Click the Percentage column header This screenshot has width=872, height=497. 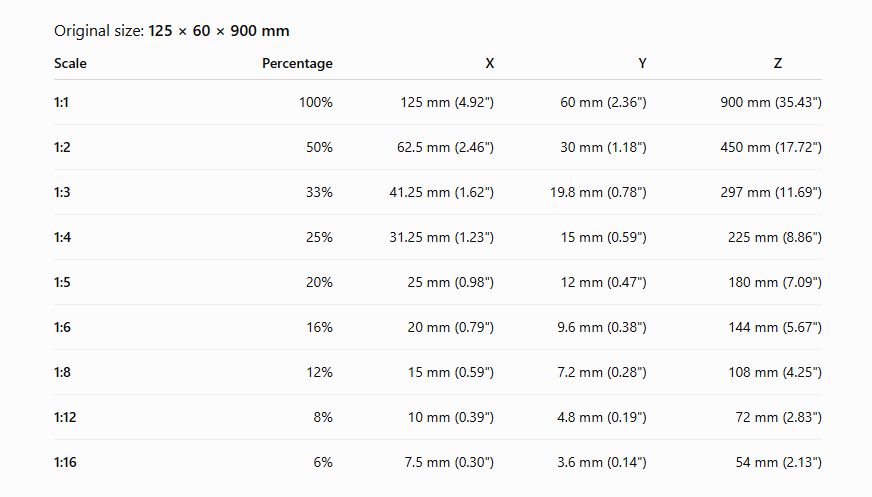tap(297, 63)
